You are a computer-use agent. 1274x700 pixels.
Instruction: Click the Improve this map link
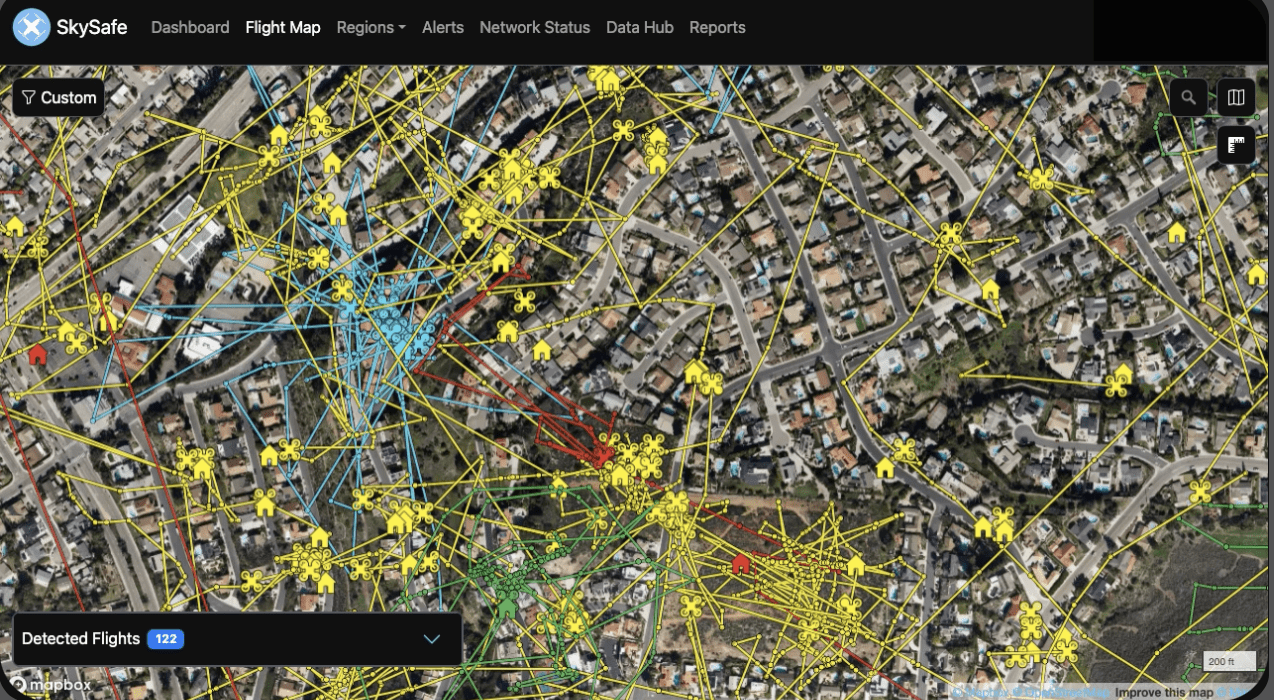pos(1164,692)
